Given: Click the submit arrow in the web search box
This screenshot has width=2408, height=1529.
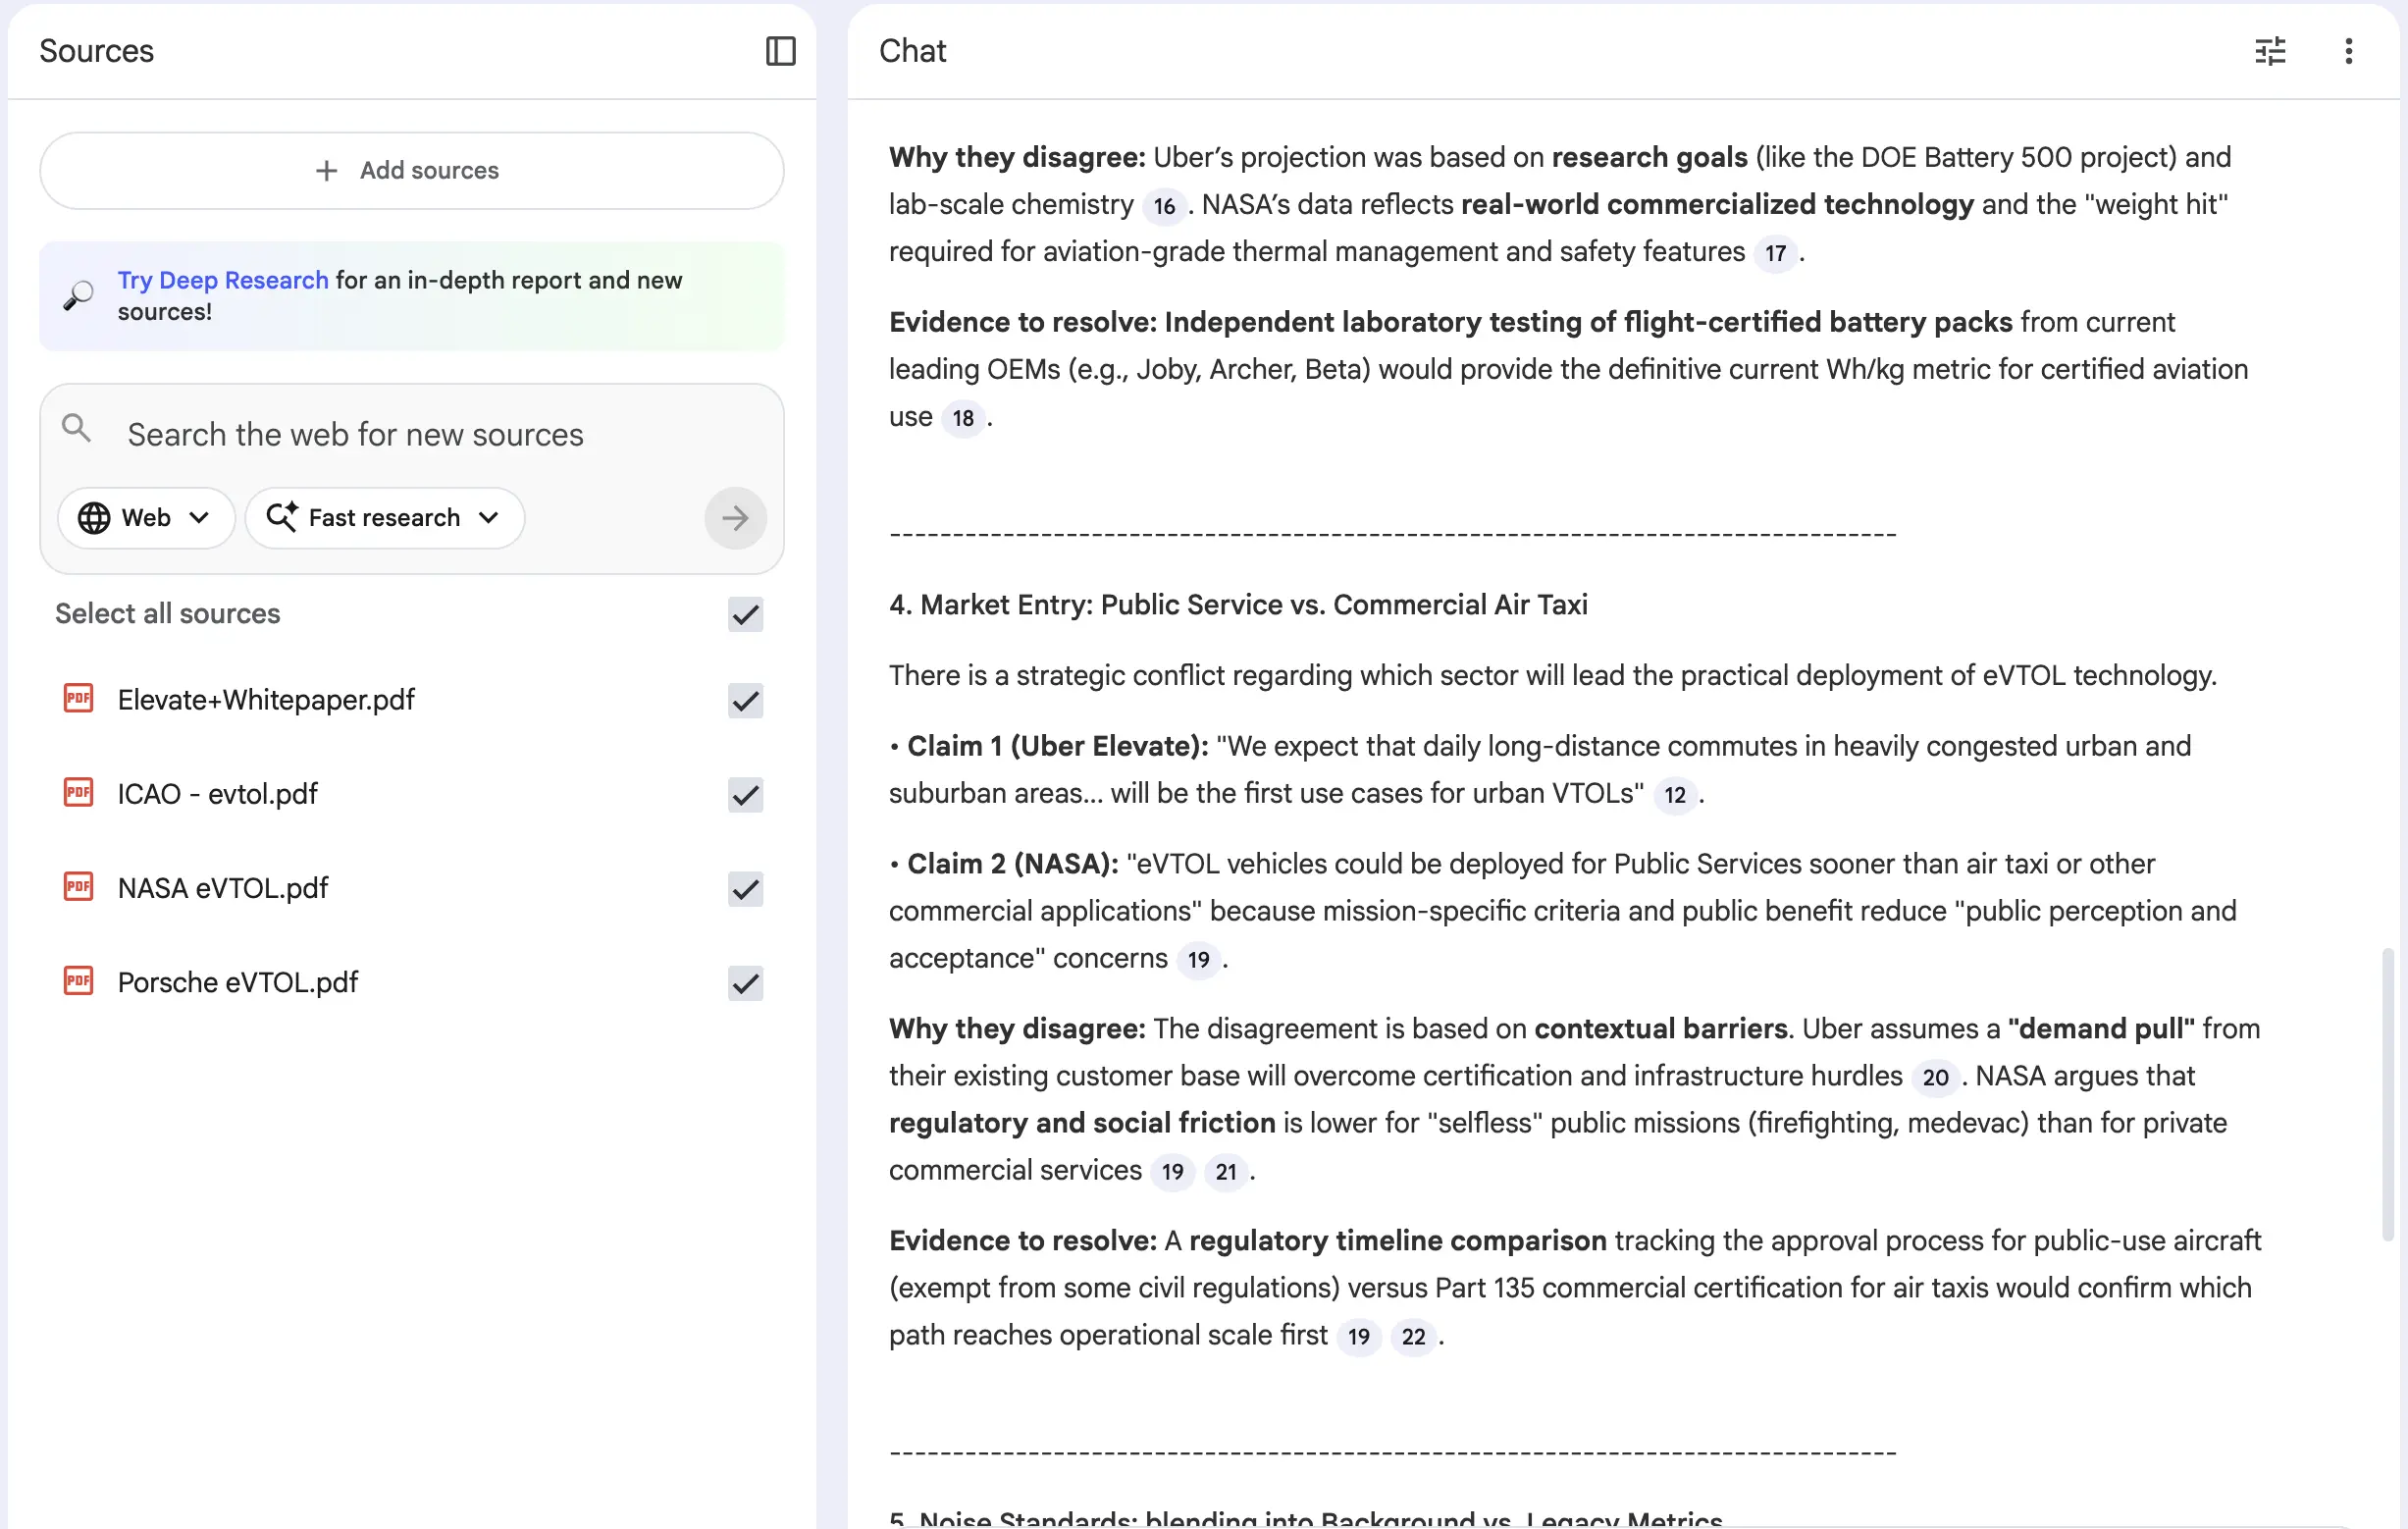Looking at the screenshot, I should click(x=735, y=518).
